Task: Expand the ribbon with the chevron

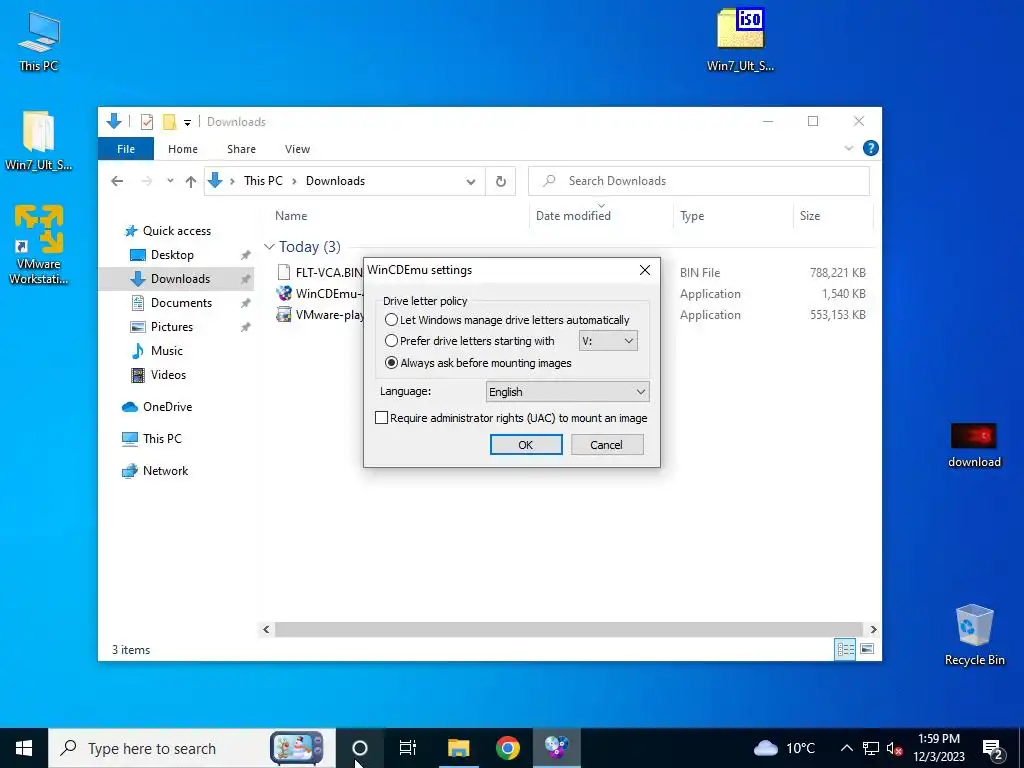Action: coord(848,148)
